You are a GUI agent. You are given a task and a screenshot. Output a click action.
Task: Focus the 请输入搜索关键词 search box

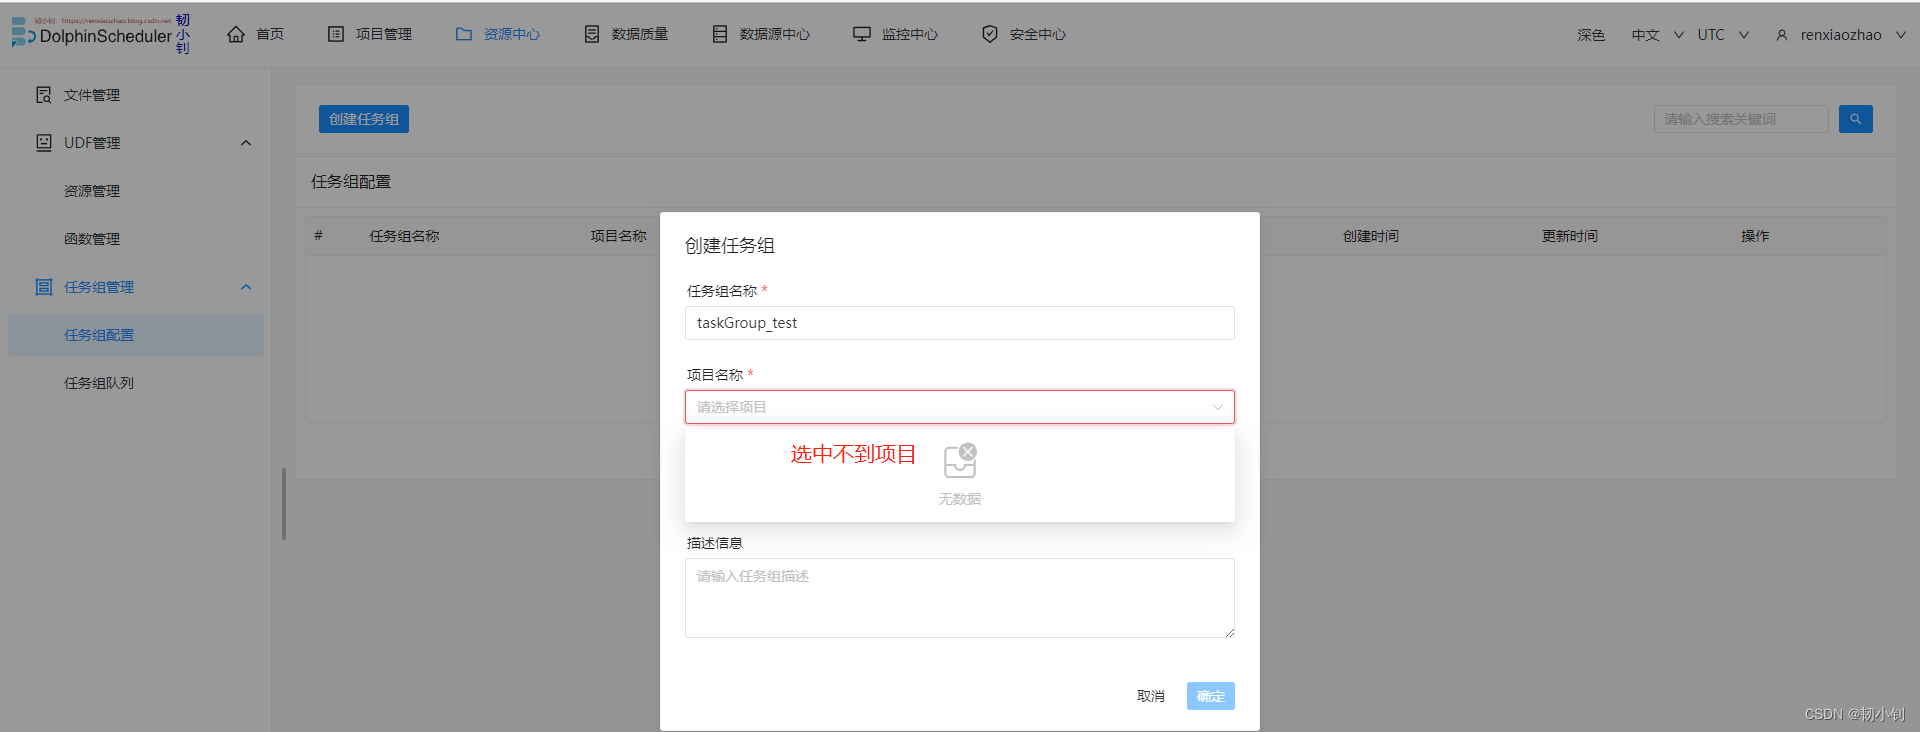click(1741, 119)
